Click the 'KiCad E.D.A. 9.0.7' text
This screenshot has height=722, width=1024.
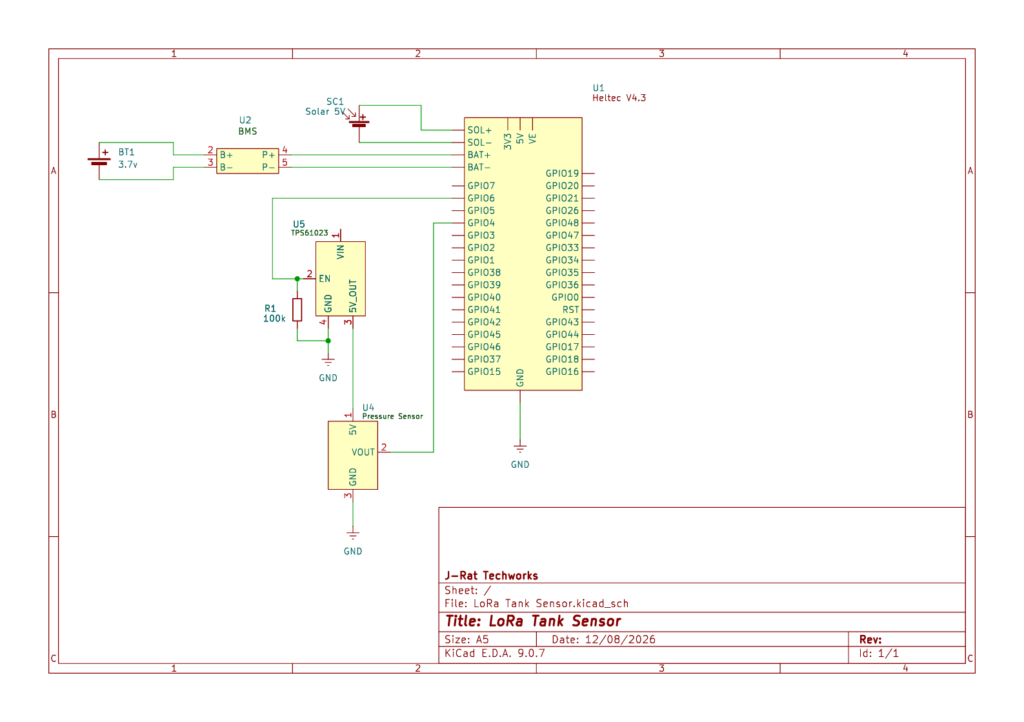pyautogui.click(x=494, y=653)
